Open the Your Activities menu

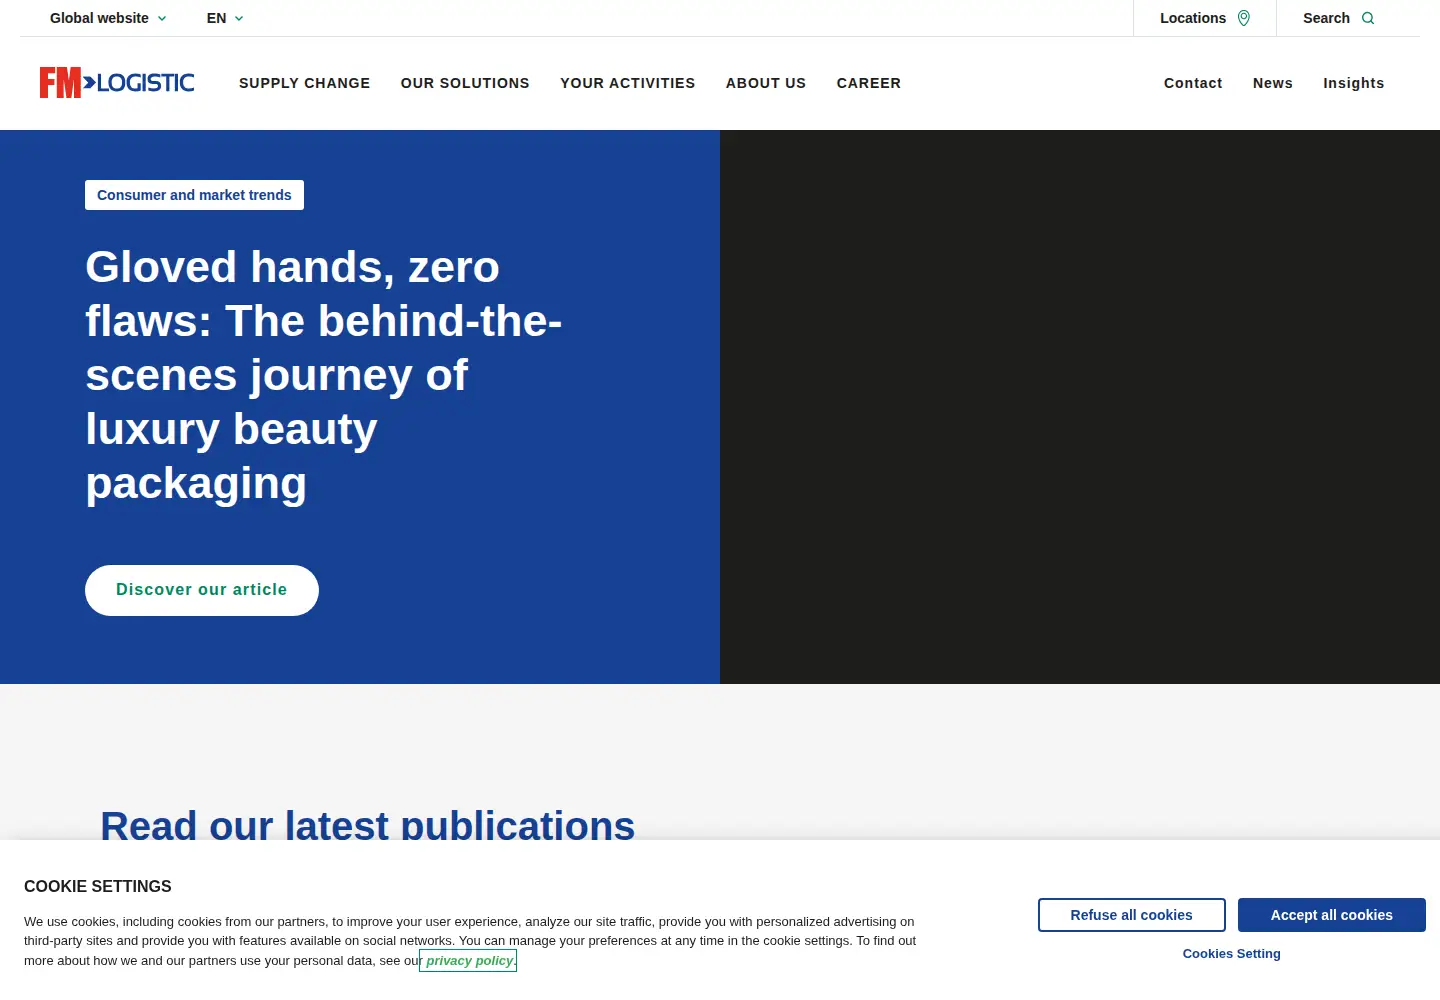pos(627,83)
